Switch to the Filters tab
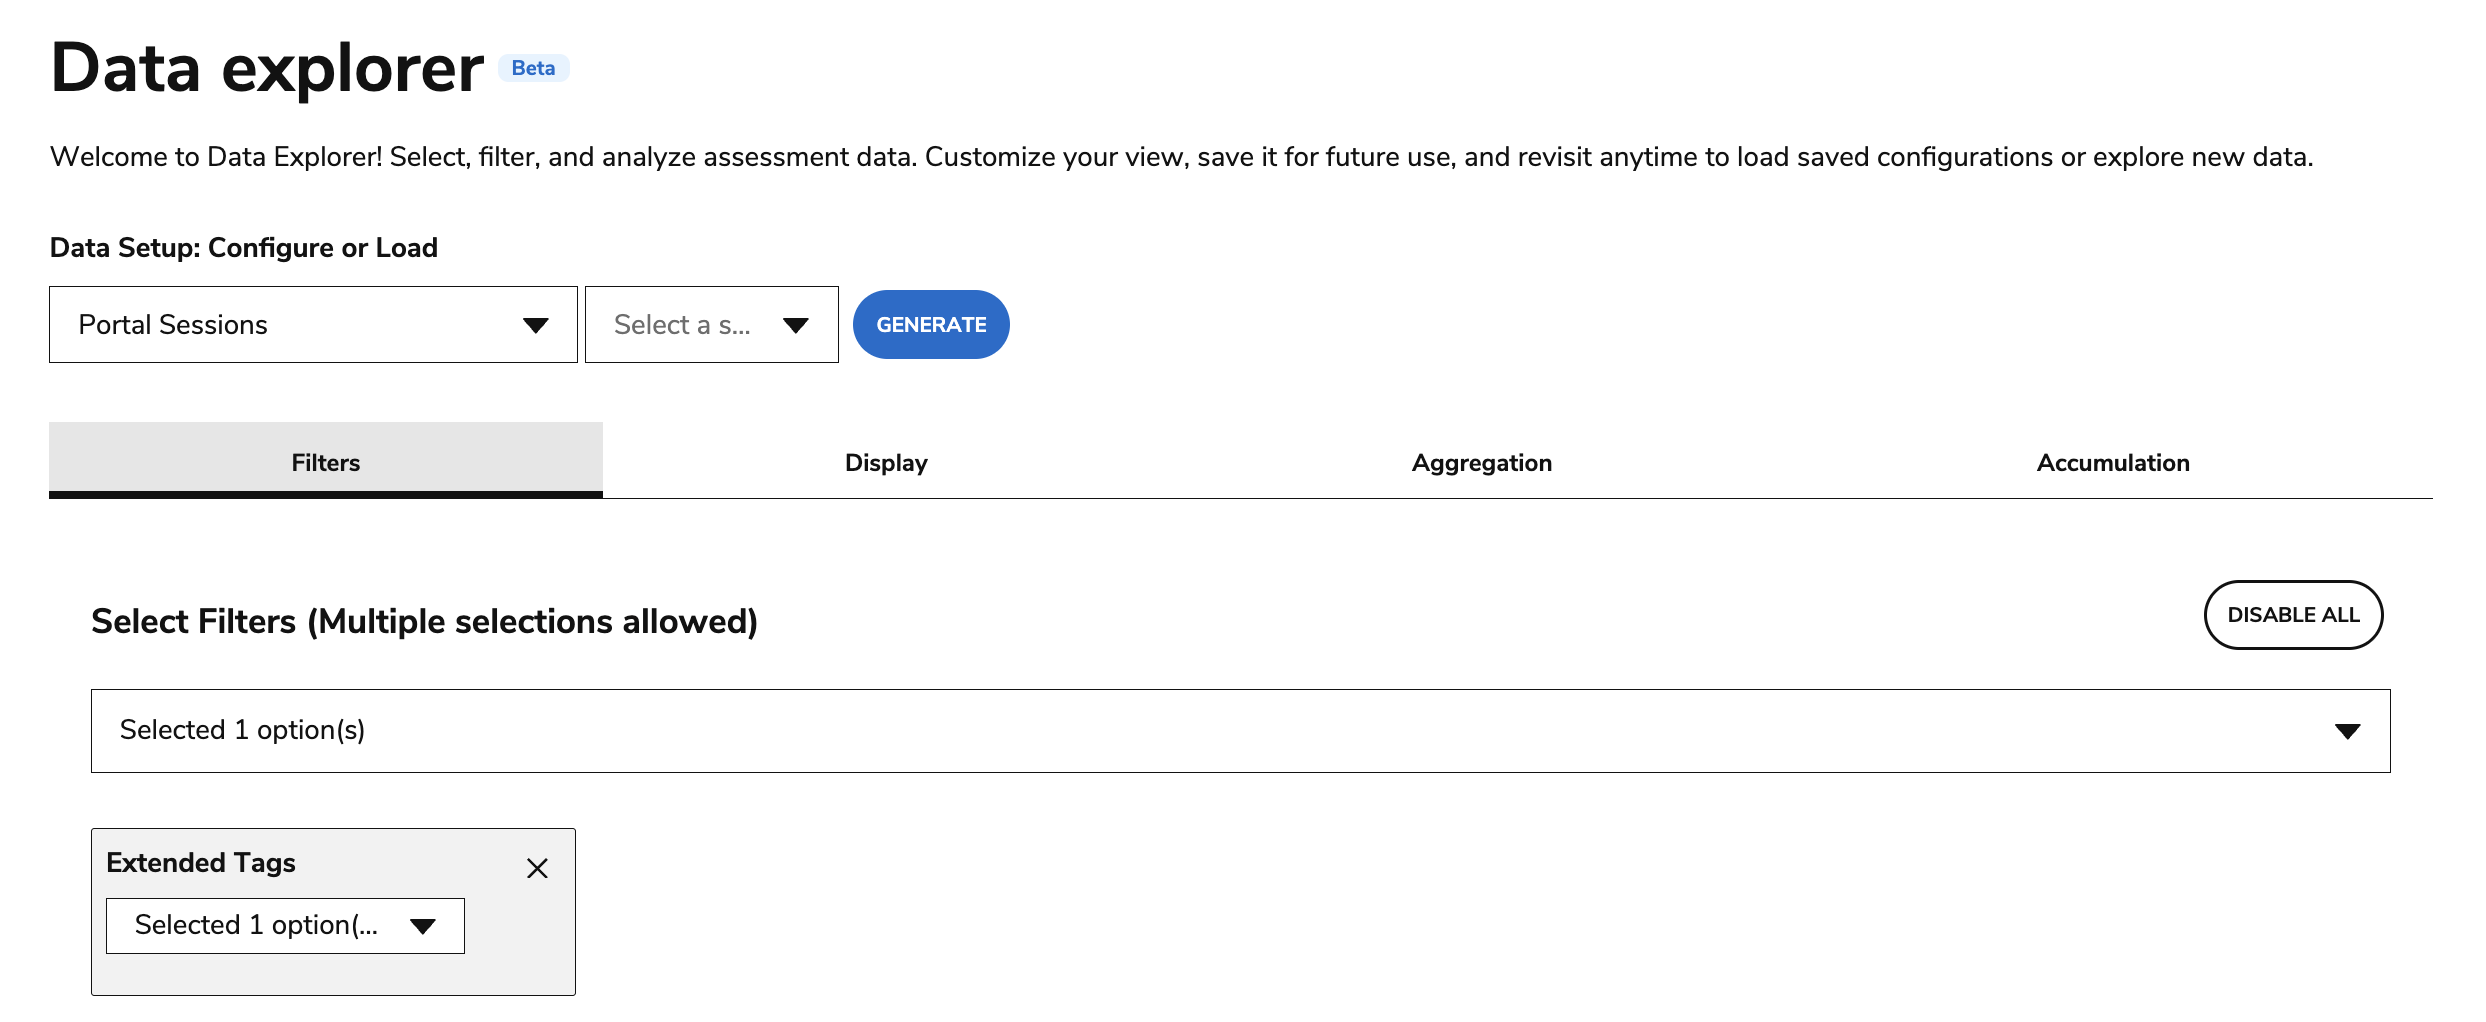This screenshot has width=2486, height=1022. [x=326, y=462]
